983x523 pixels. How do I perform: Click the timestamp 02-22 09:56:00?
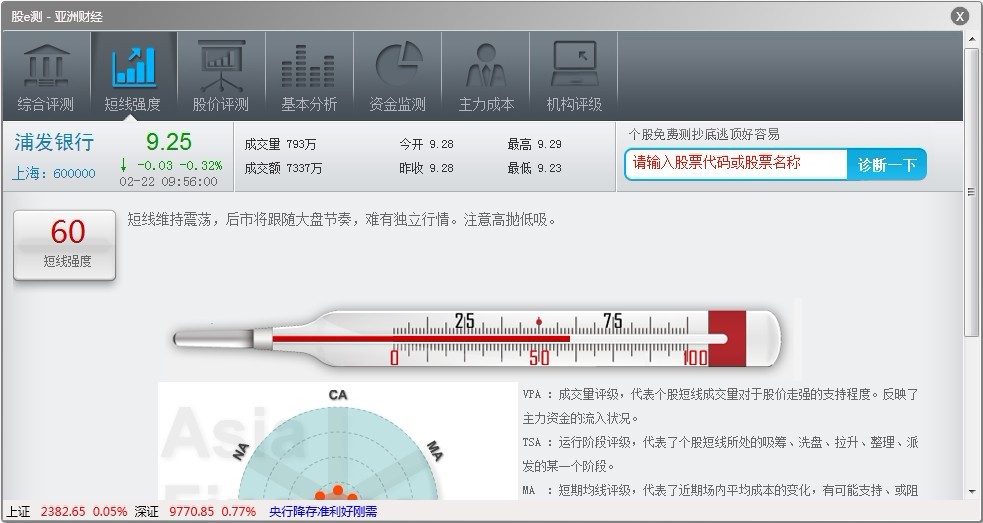pyautogui.click(x=169, y=182)
